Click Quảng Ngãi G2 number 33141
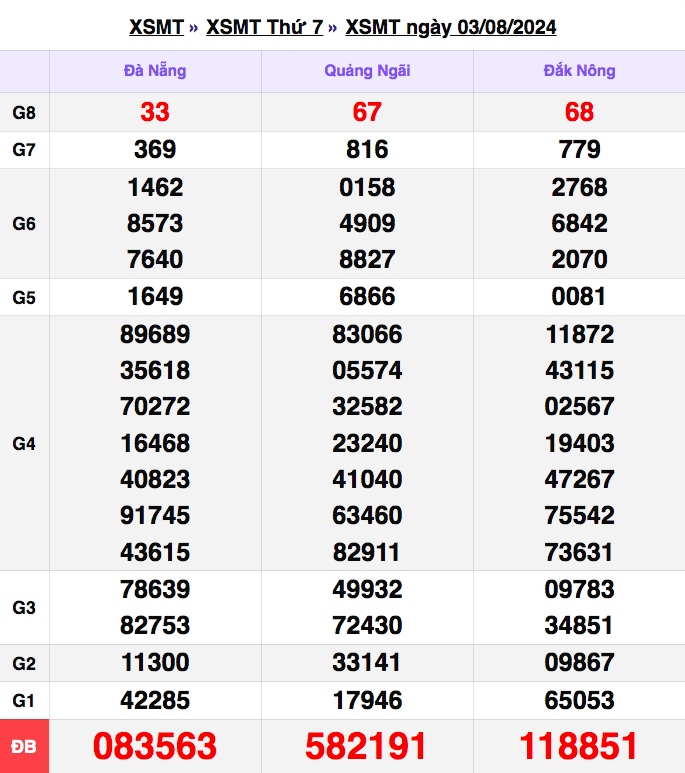The image size is (685, 773). point(367,663)
